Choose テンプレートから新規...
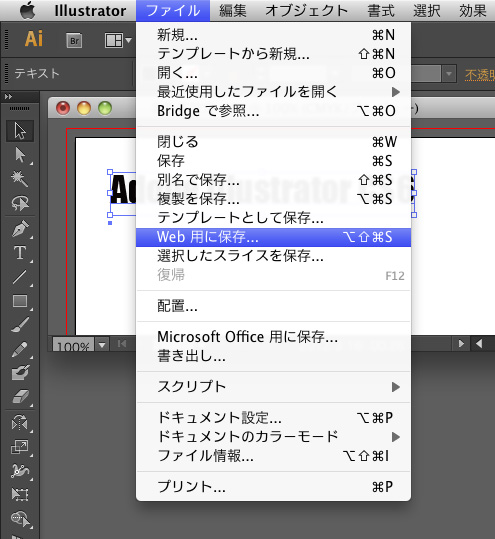495x539 pixels. (x=273, y=54)
